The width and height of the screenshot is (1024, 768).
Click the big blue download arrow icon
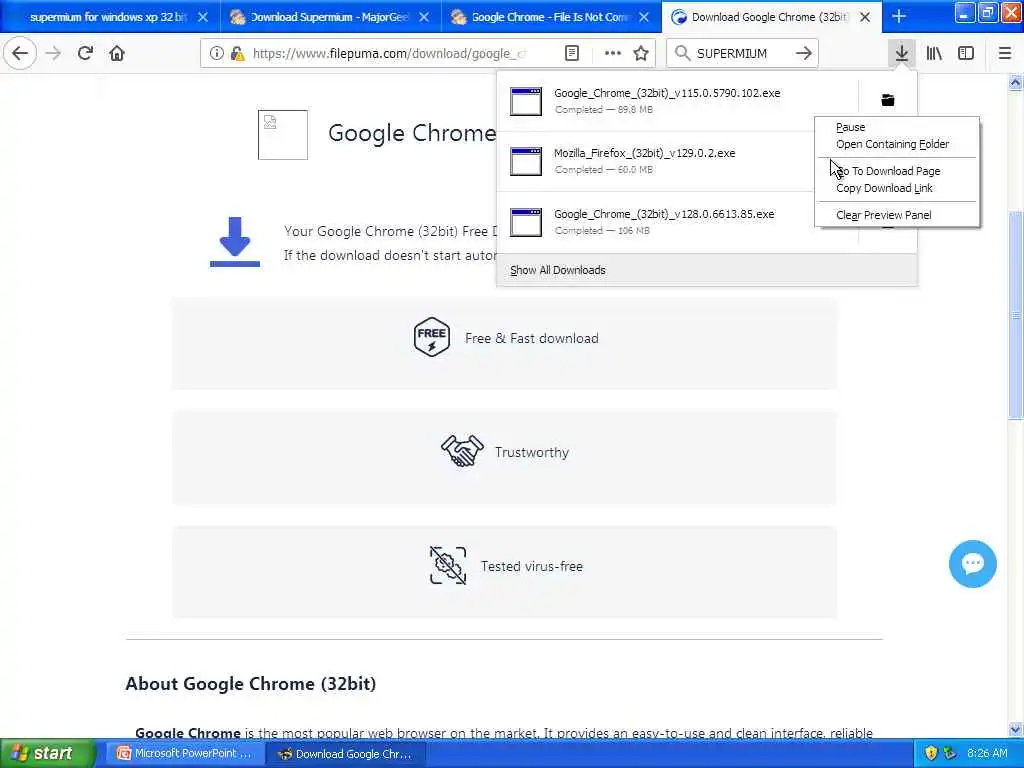234,242
